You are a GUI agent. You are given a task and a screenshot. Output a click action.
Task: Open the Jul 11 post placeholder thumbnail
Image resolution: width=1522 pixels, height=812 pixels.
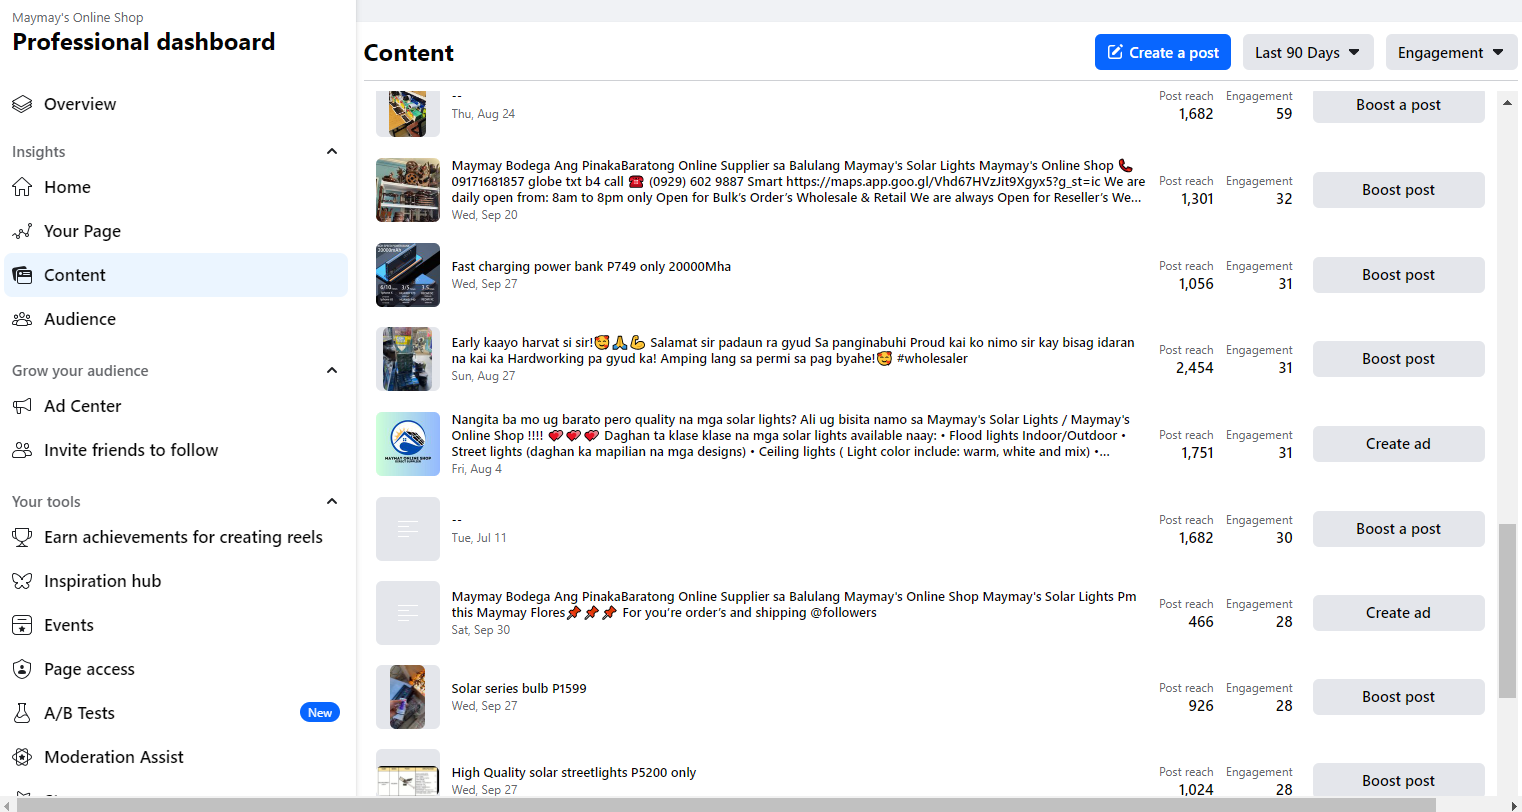[408, 529]
